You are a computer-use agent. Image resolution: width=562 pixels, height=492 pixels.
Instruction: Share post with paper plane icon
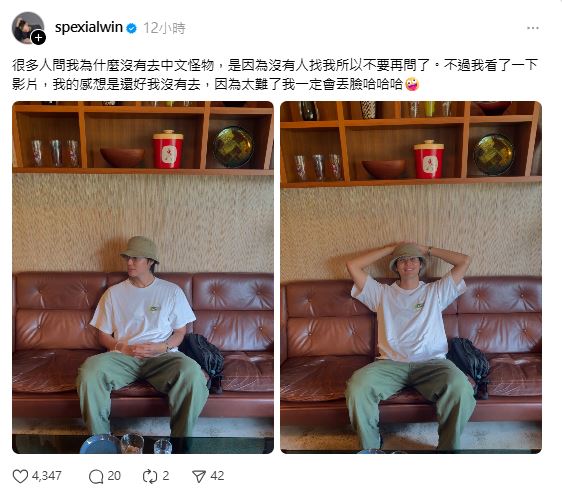199,476
